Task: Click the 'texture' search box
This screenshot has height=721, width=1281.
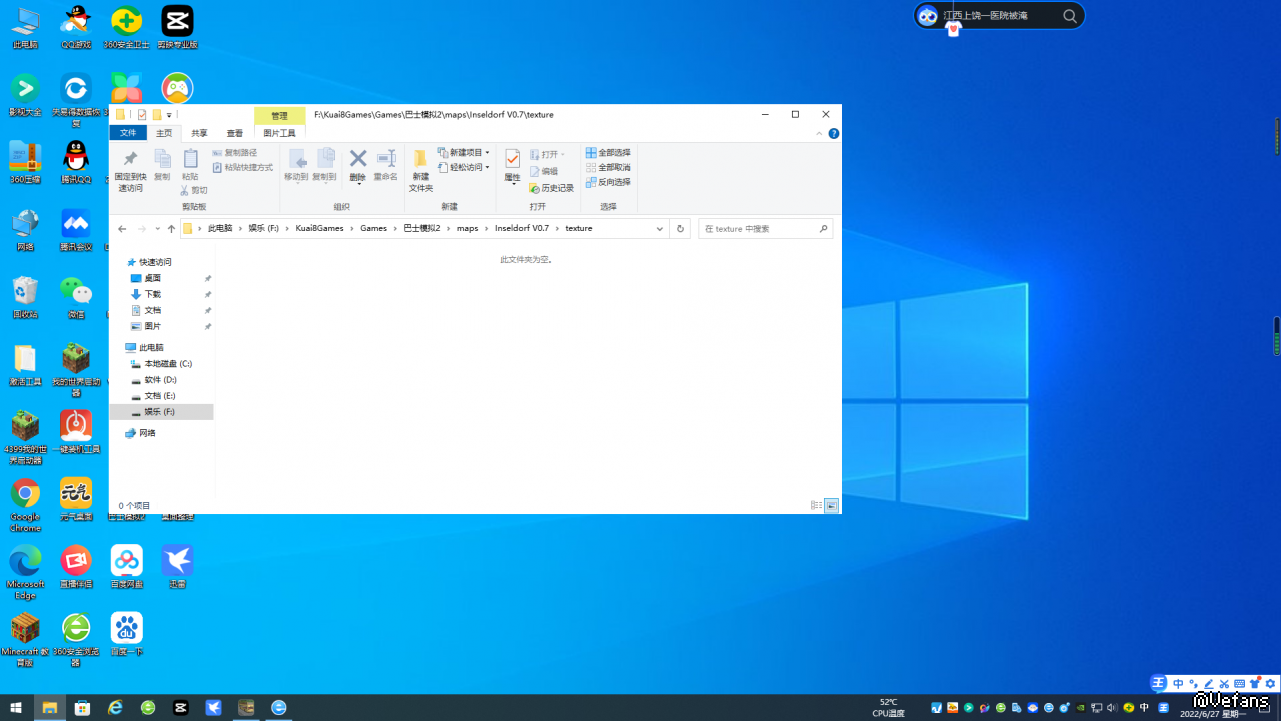Action: click(760, 229)
